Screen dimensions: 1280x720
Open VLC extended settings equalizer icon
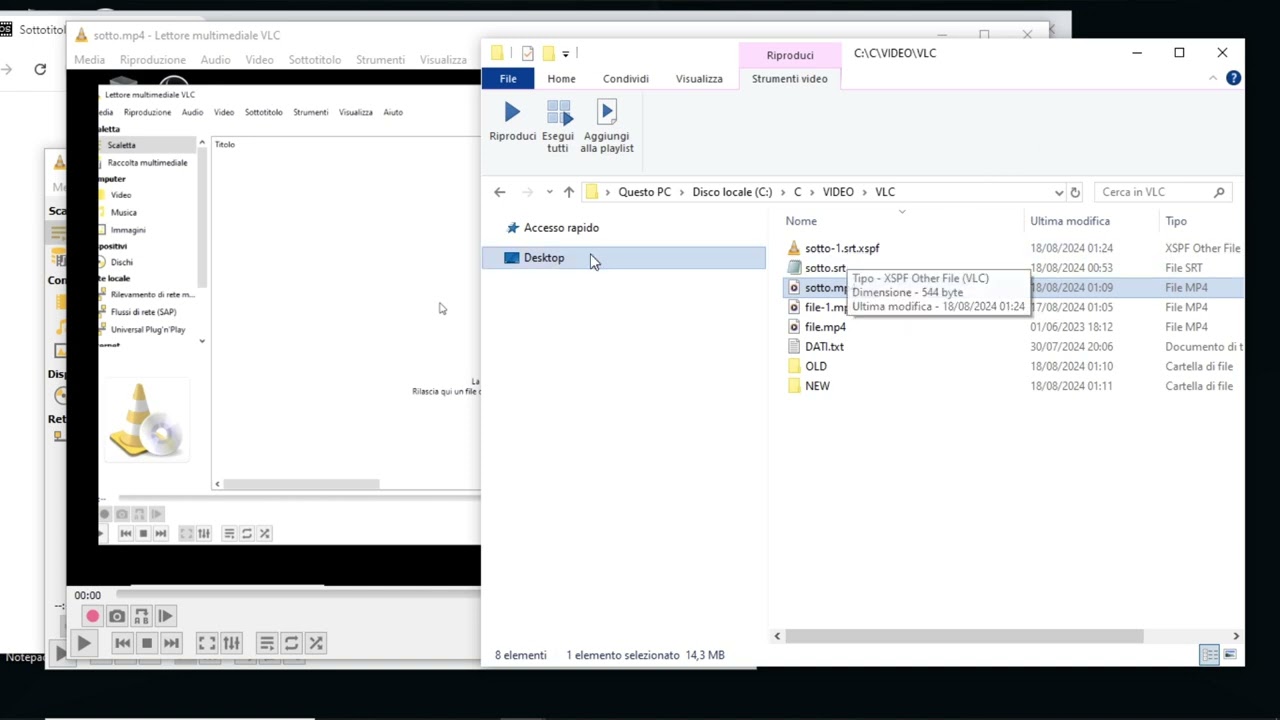coord(231,644)
